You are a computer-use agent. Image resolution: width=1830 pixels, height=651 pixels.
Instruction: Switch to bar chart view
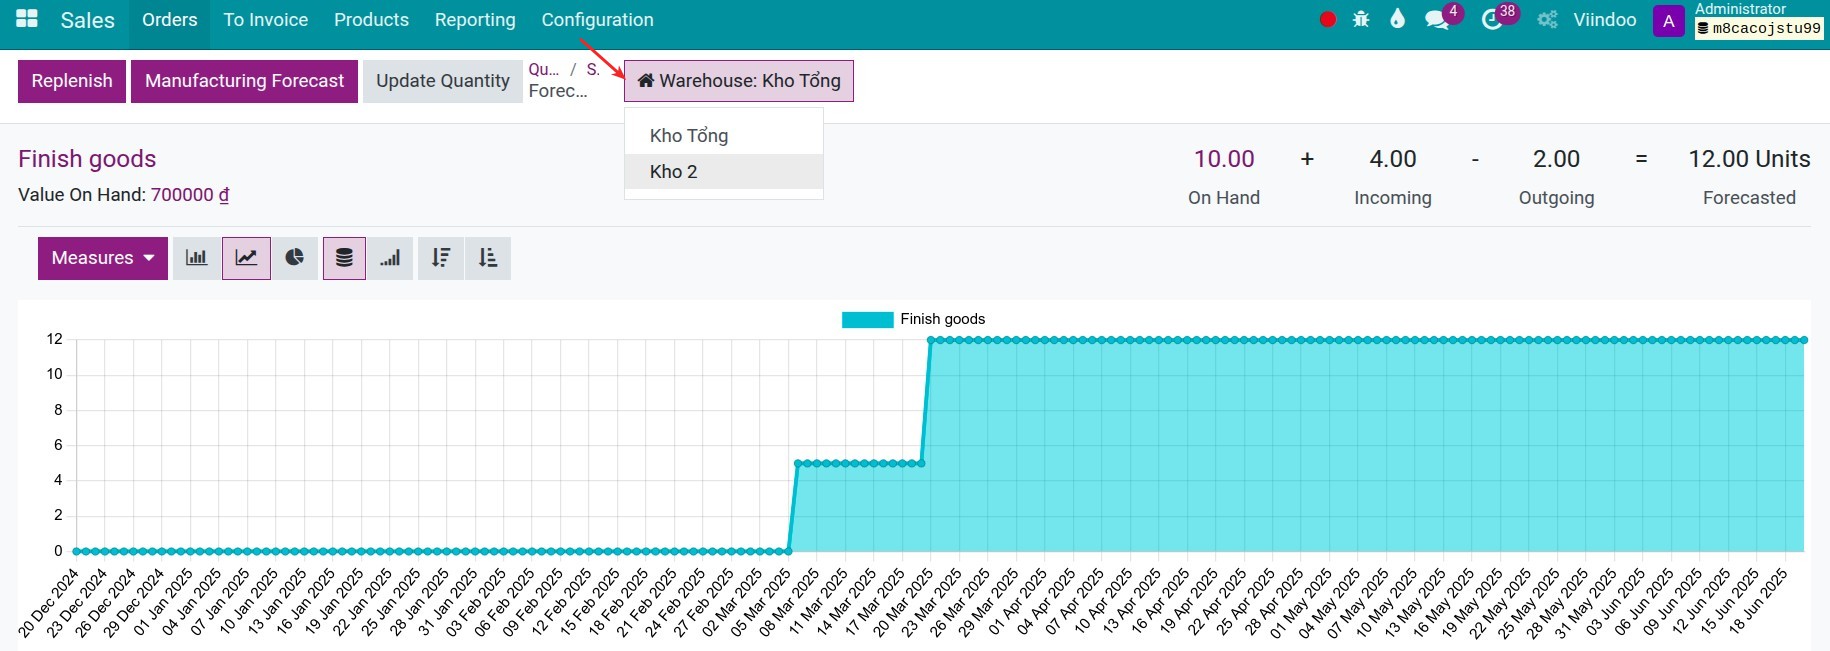click(x=197, y=258)
